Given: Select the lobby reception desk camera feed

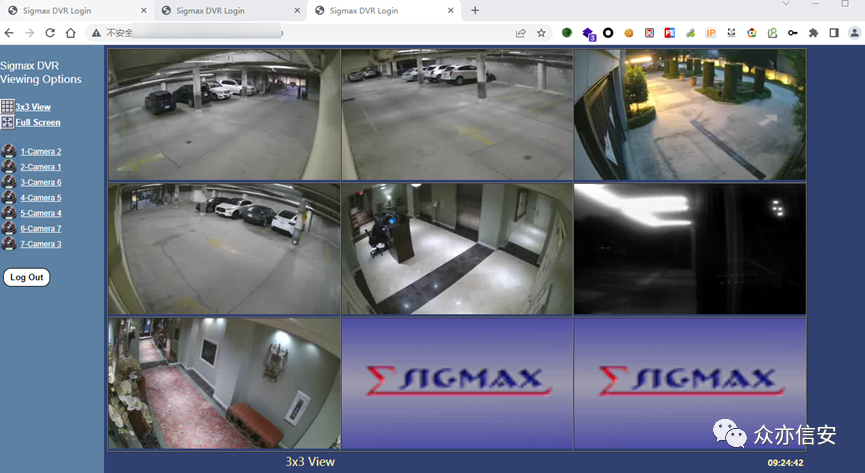Looking at the screenshot, I should pyautogui.click(x=457, y=248).
